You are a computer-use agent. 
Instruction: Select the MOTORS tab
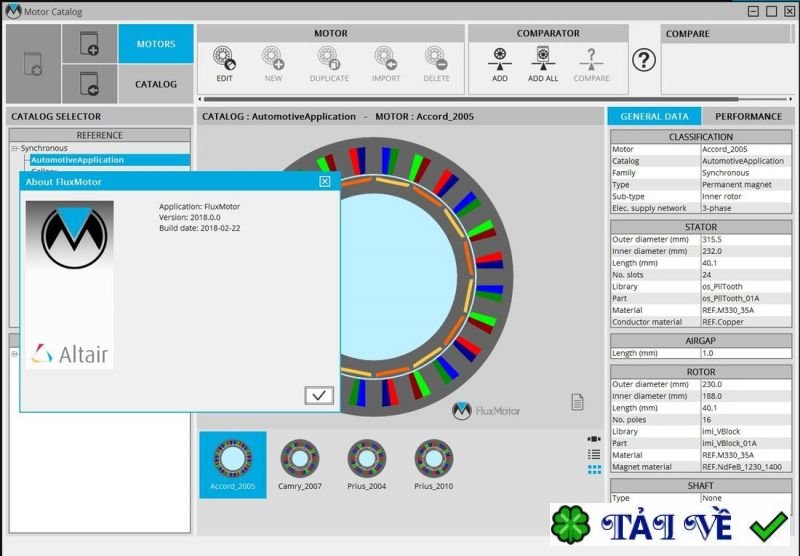click(x=156, y=44)
